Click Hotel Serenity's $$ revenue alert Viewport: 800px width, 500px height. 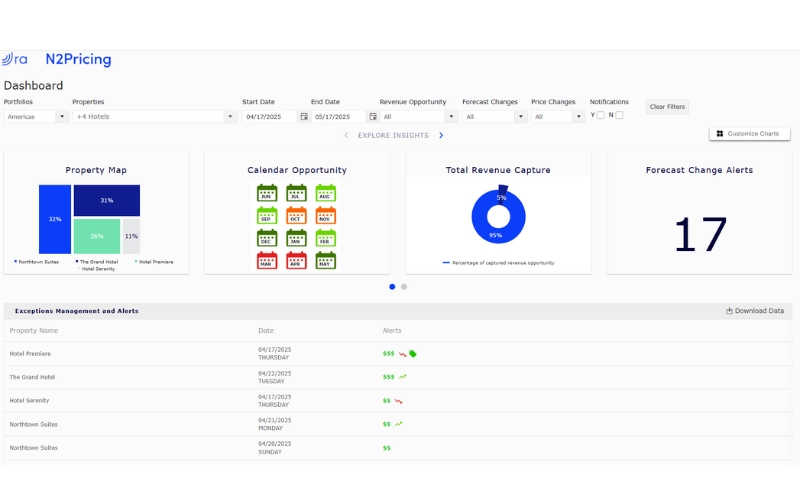click(x=387, y=401)
